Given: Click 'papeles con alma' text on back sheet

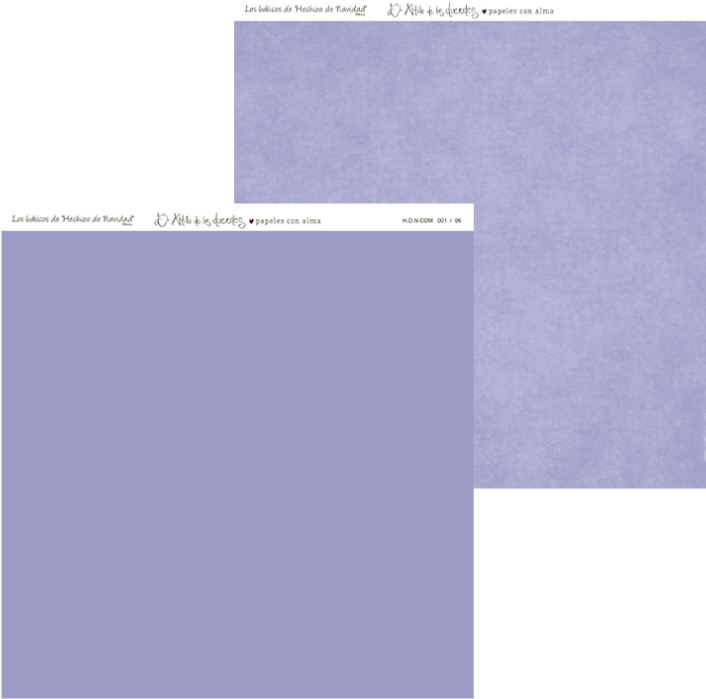Looking at the screenshot, I should (522, 12).
